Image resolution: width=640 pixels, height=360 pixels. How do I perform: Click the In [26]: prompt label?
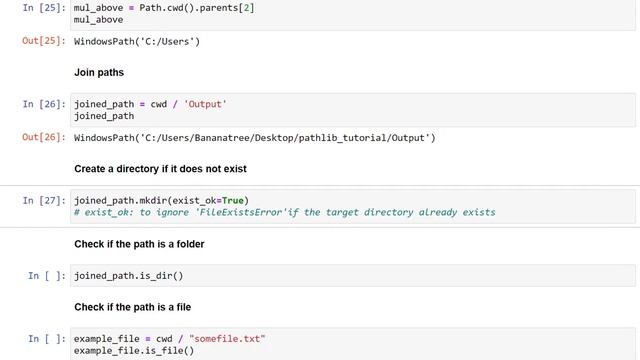[44, 104]
